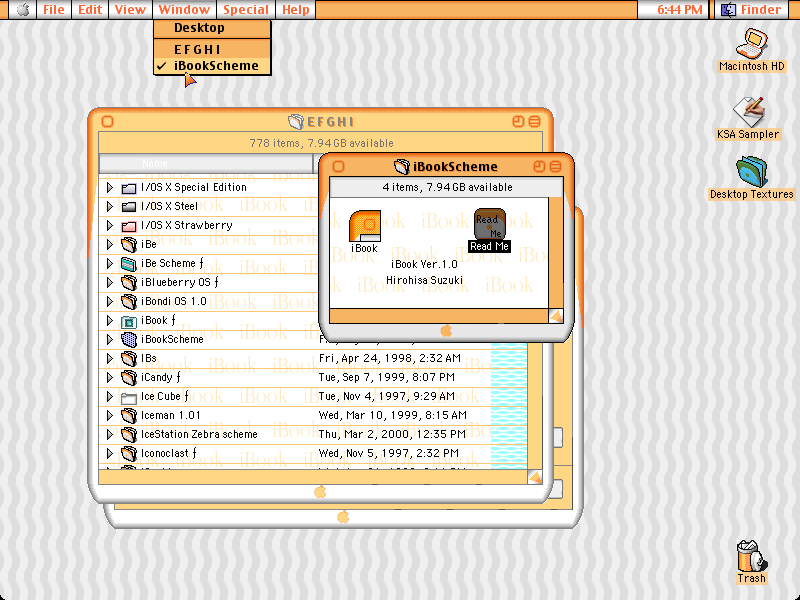Expand the Iceman 1.01 folder
Image resolution: width=800 pixels, height=600 pixels.
coord(110,415)
